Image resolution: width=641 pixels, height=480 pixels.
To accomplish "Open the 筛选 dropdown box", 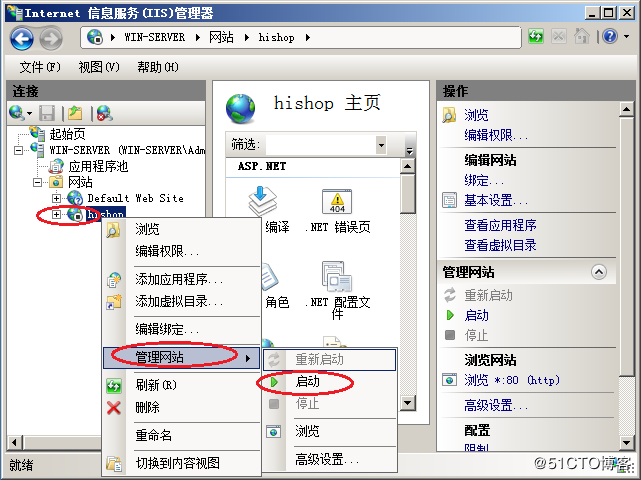I will [382, 145].
